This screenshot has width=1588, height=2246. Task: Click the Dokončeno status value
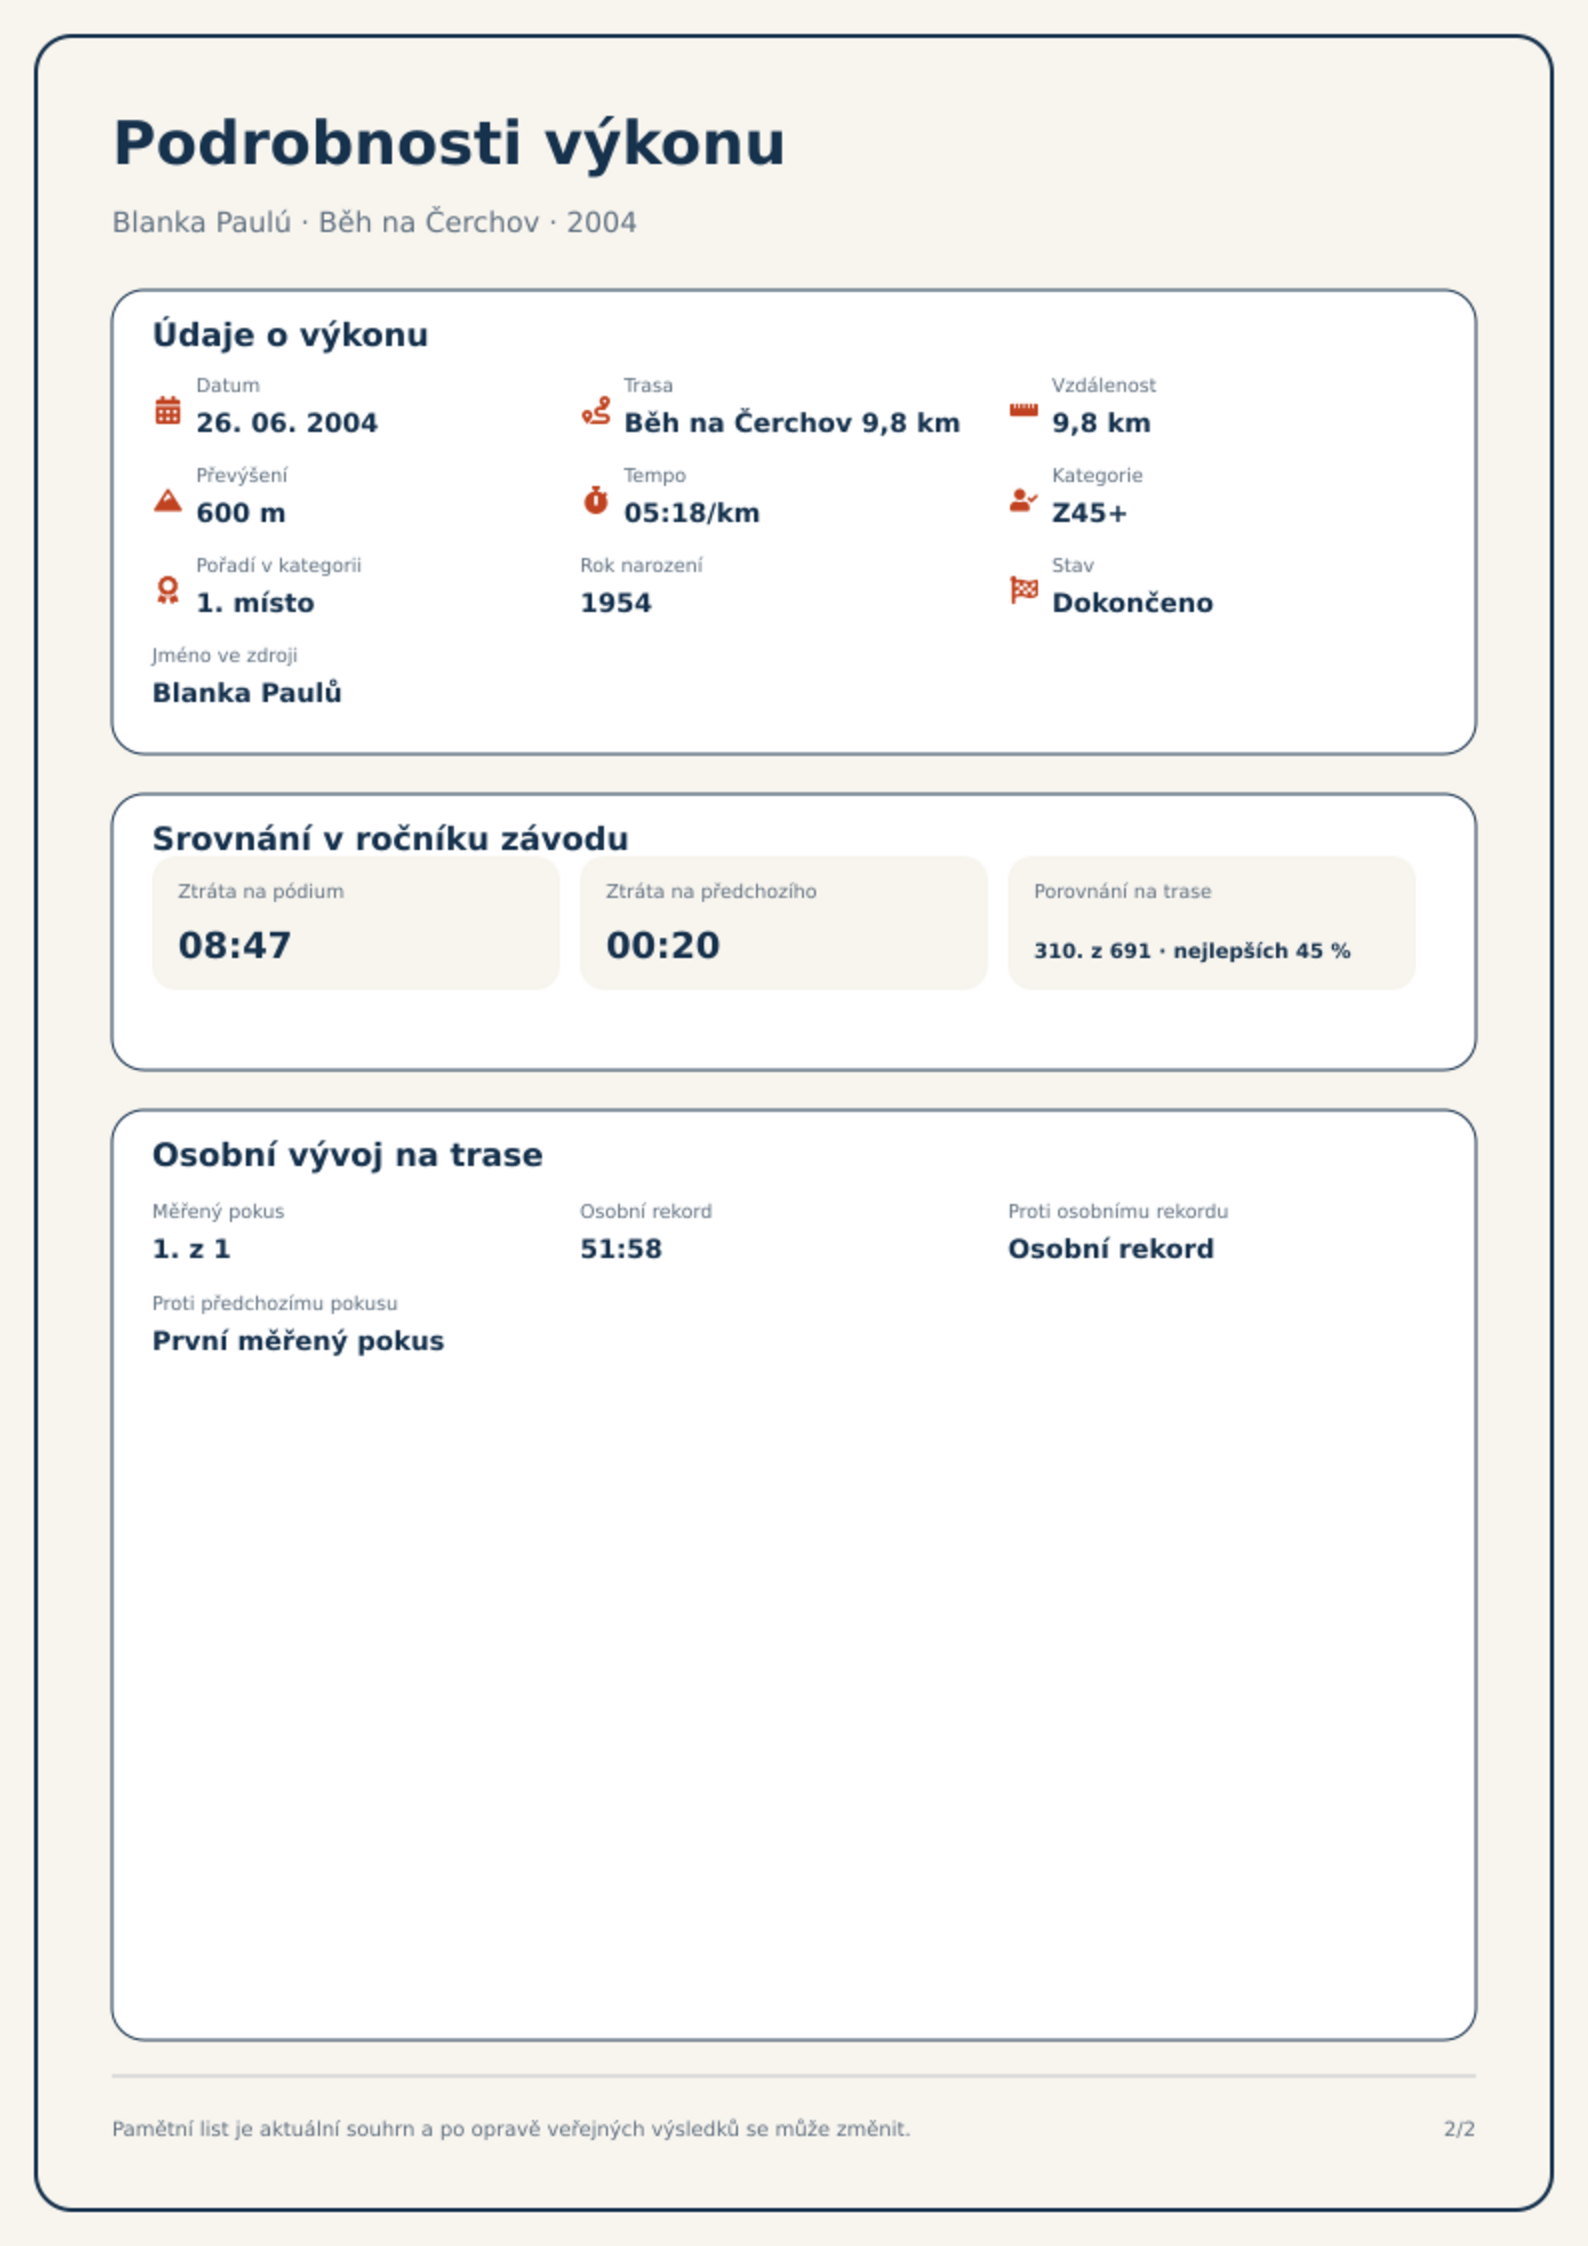[x=1132, y=603]
